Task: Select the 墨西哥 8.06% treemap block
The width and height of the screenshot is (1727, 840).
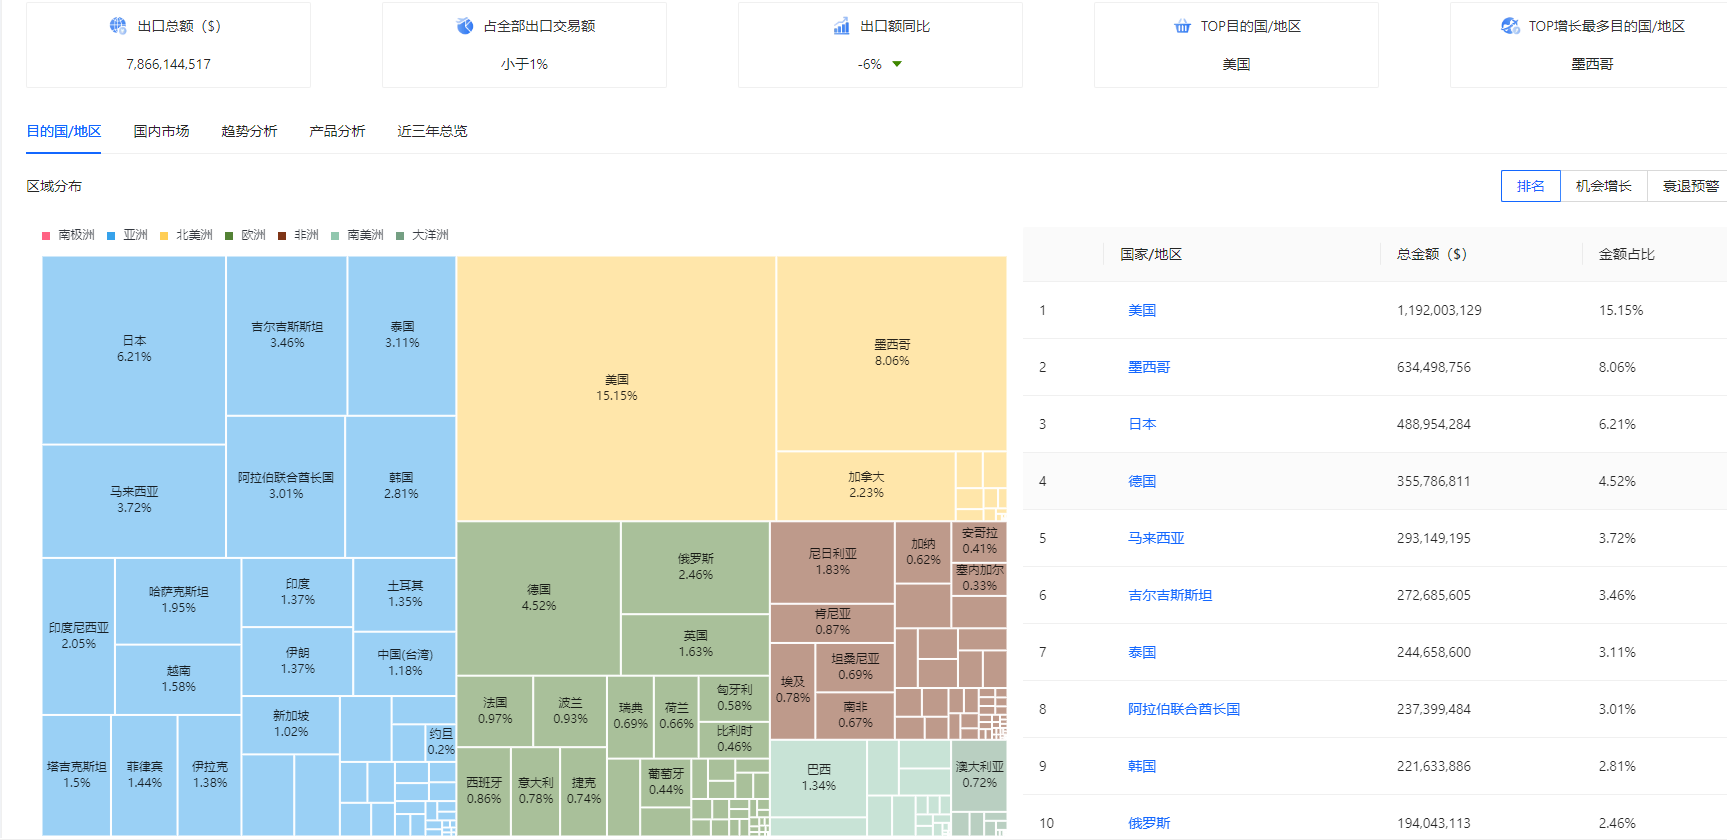Action: (892, 353)
